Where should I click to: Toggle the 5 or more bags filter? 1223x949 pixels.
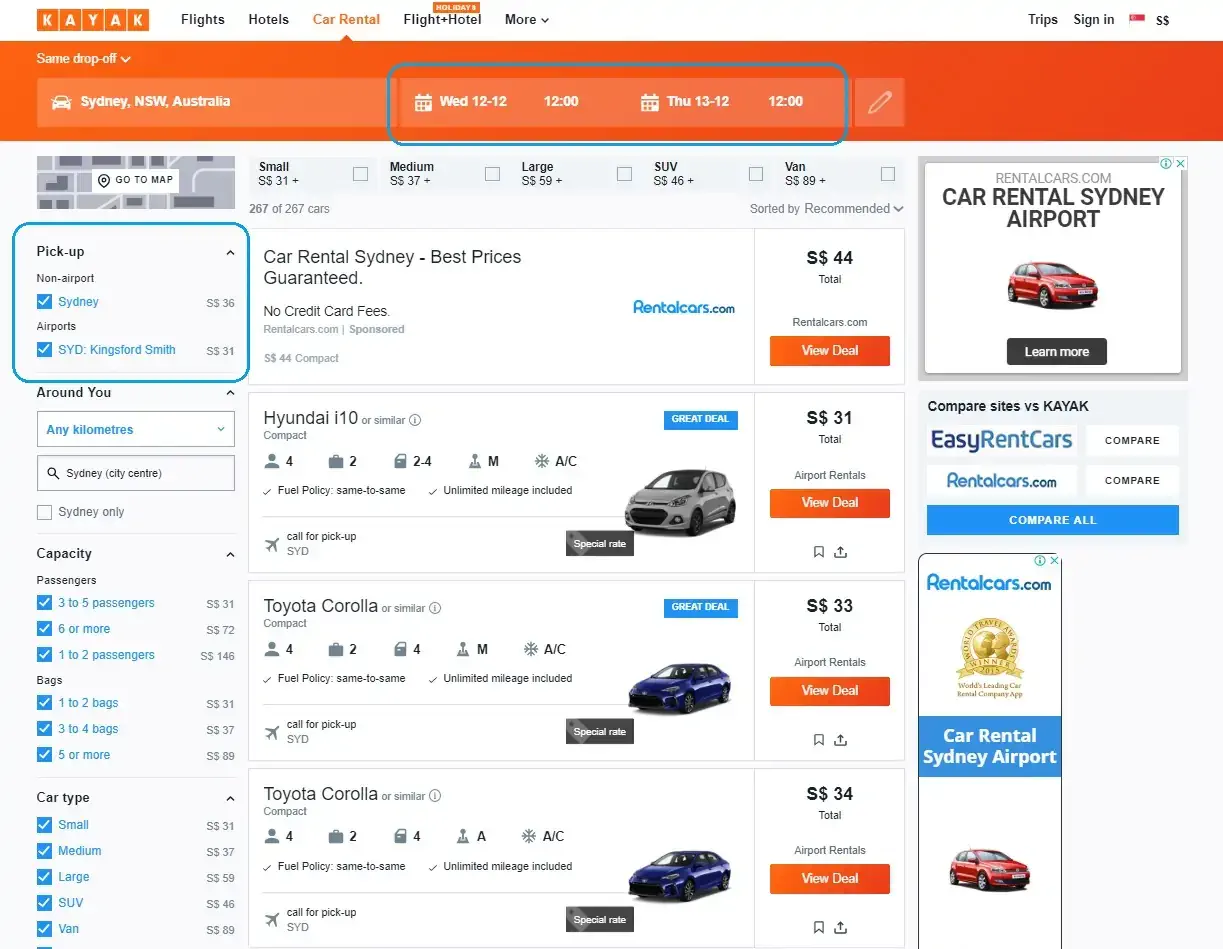point(44,755)
